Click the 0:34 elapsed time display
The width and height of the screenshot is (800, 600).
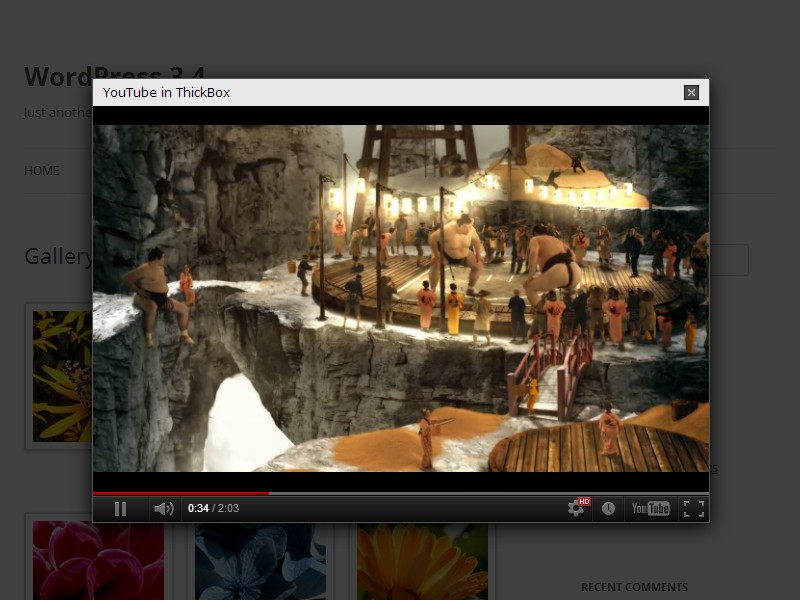198,508
